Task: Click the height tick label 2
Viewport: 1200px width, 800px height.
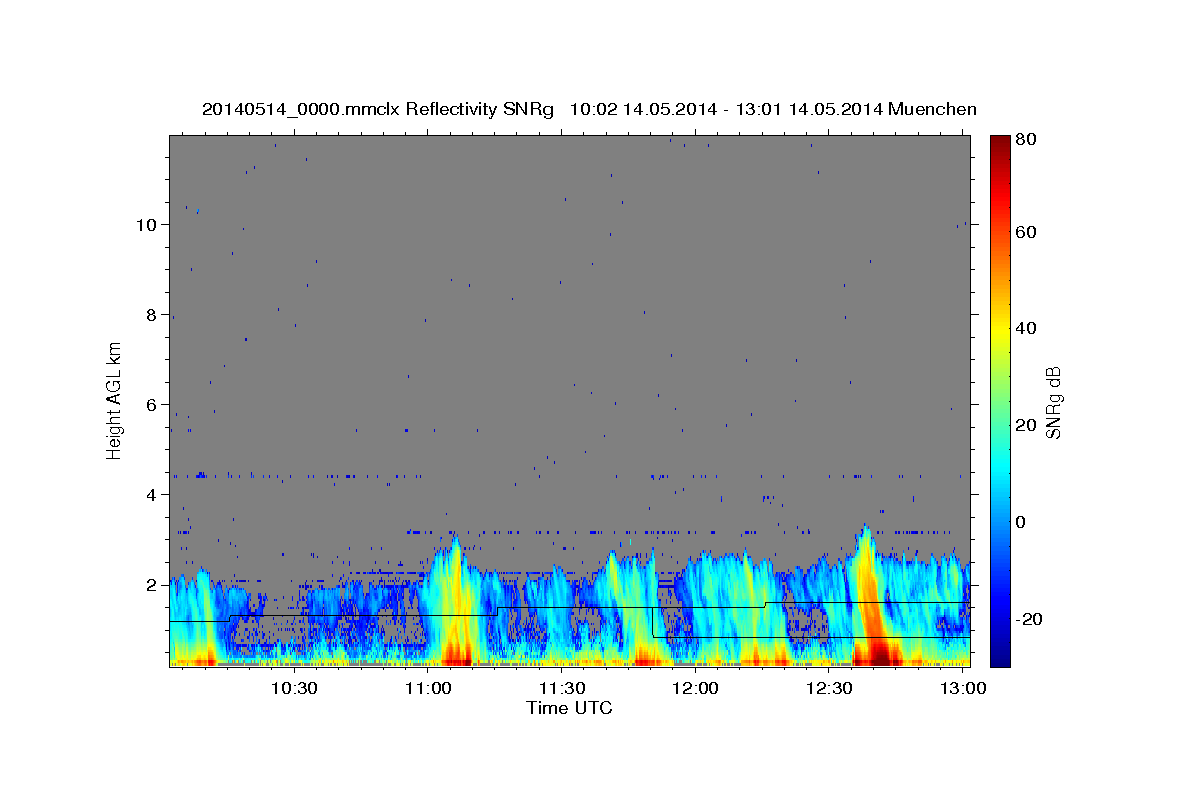Action: pos(152,585)
